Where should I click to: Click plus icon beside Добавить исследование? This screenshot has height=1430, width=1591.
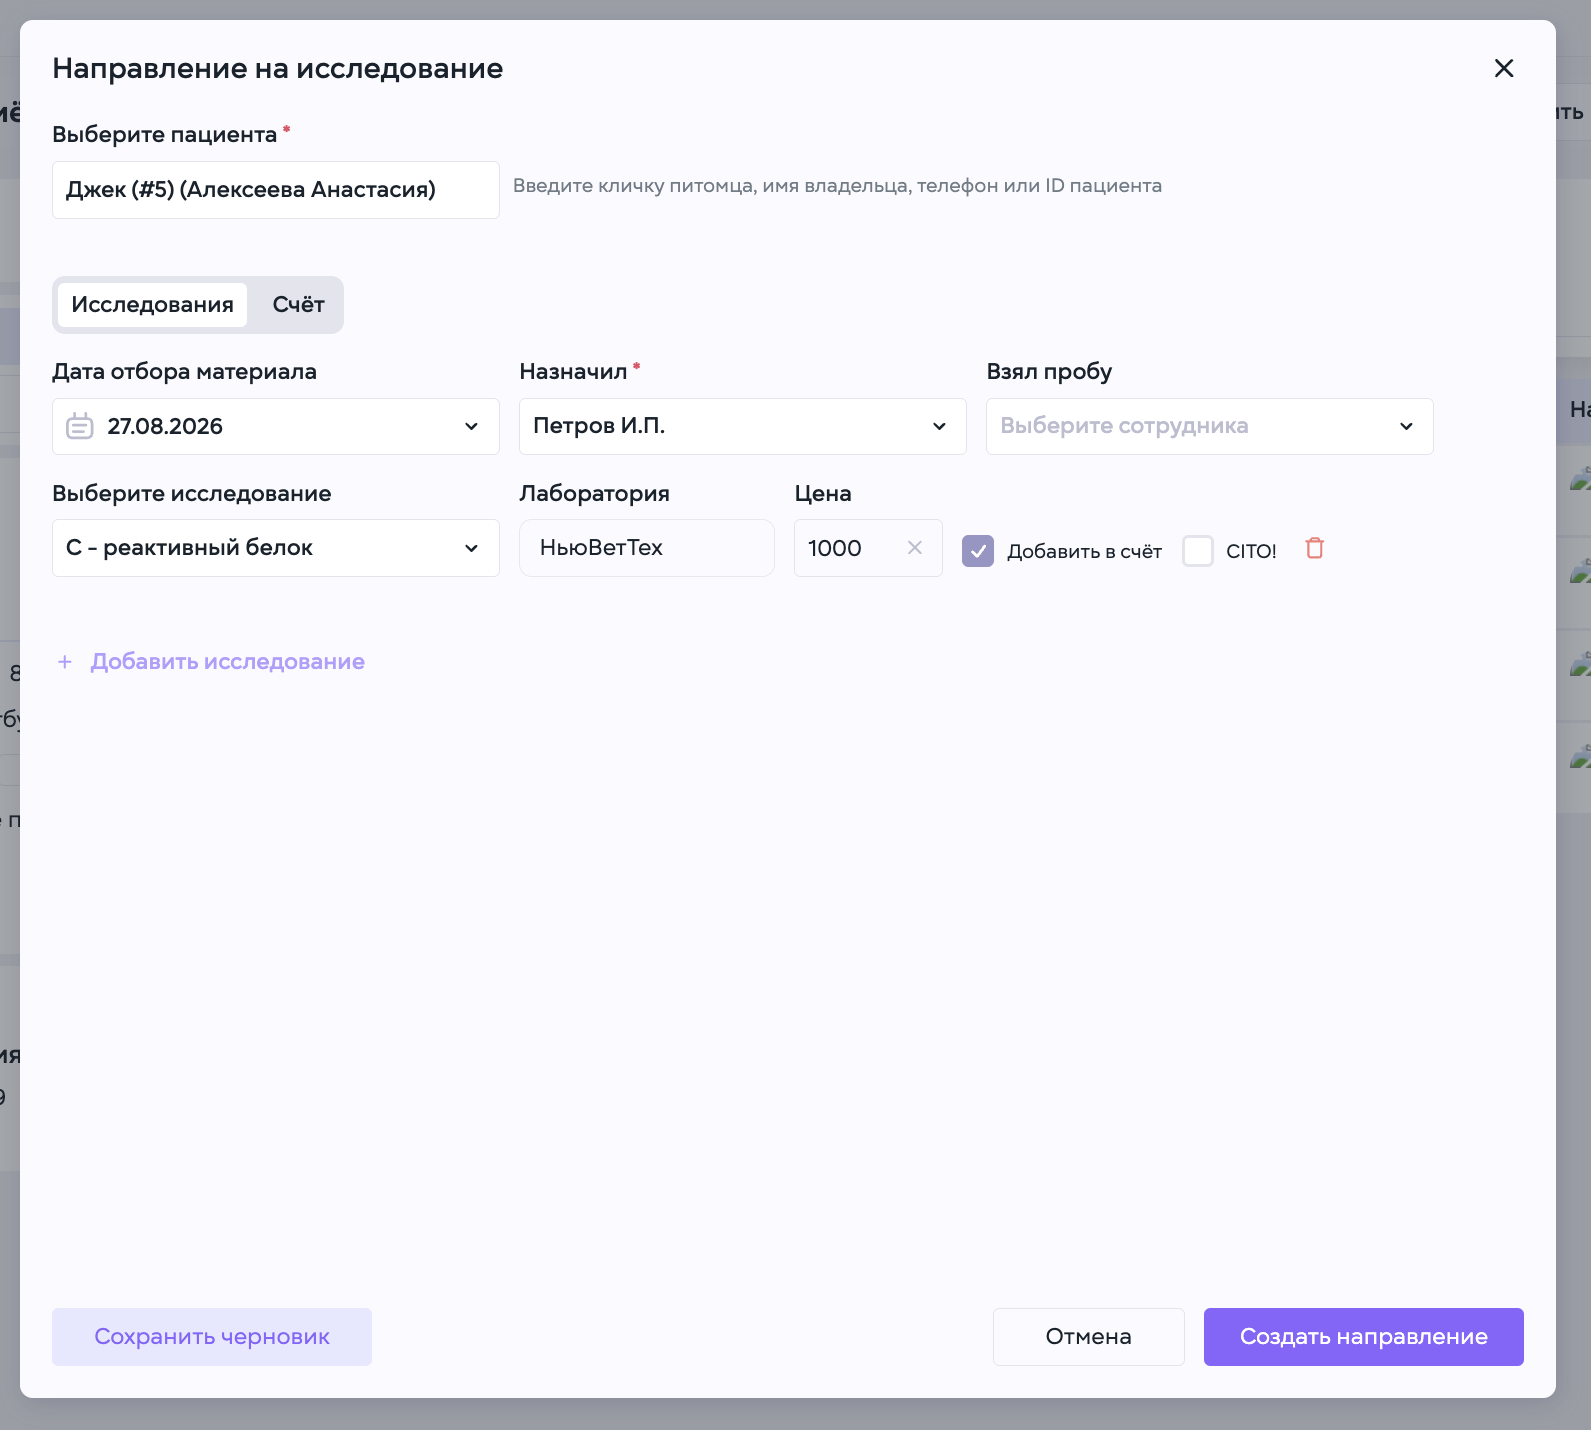[65, 662]
